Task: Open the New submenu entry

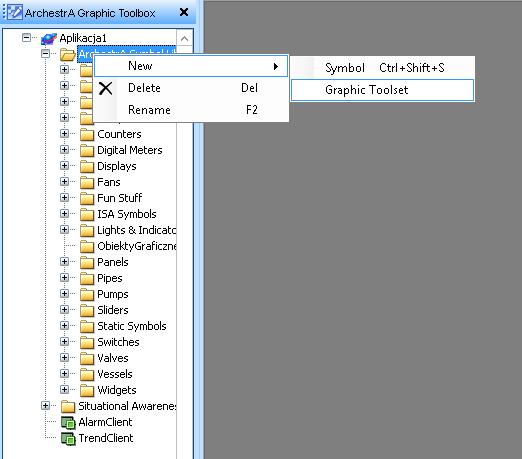Action: tap(191, 66)
